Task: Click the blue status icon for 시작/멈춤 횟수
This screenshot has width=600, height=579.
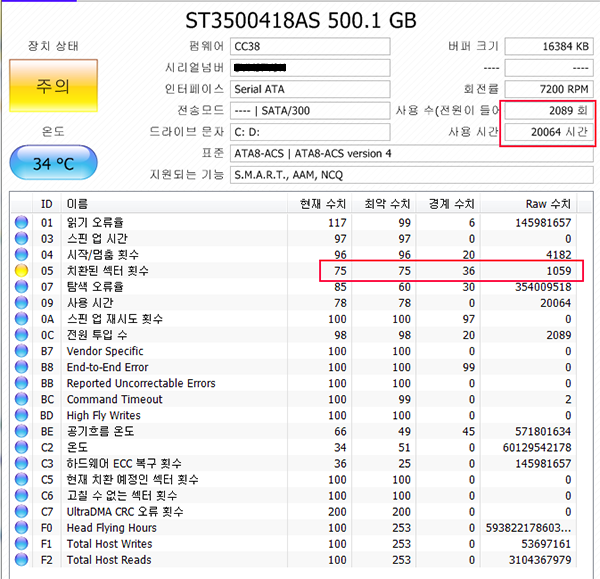Action: point(21,254)
